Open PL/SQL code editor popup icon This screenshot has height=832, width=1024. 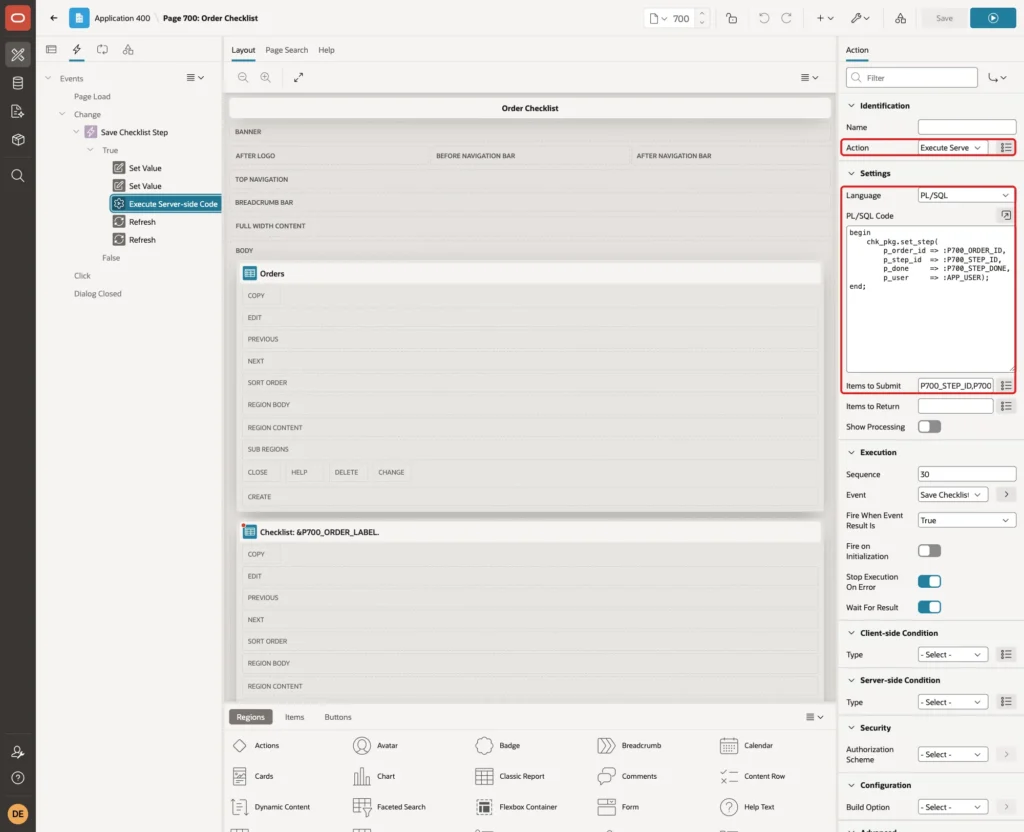pyautogui.click(x=1006, y=215)
